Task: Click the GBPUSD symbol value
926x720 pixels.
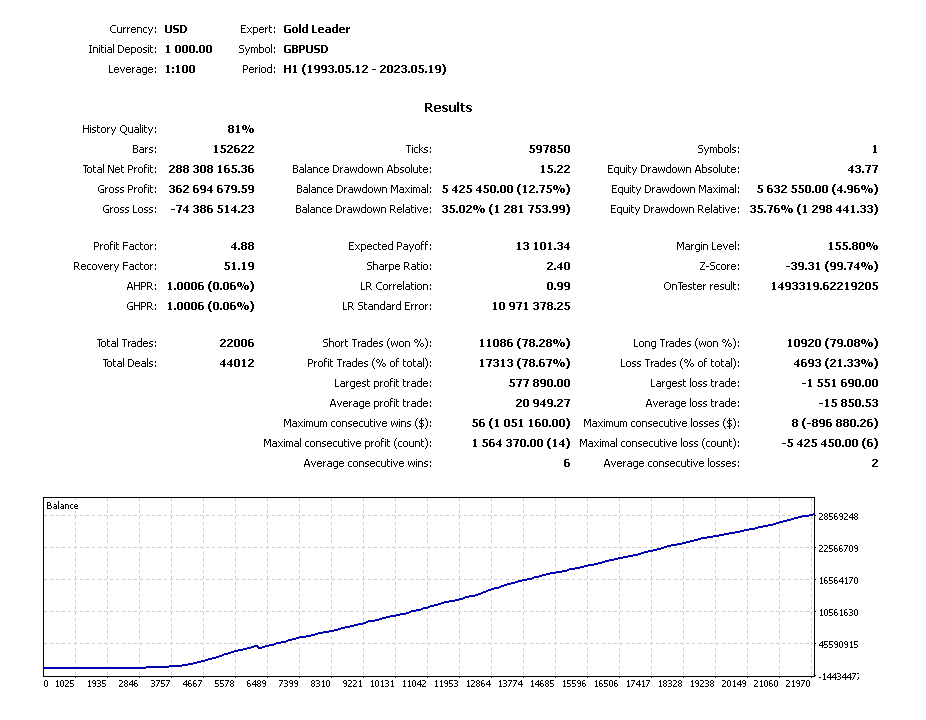Action: point(305,49)
